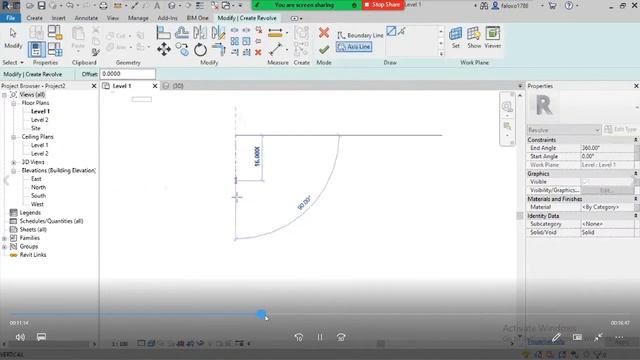The height and width of the screenshot is (360, 640).
Task: Activate the Boundary Line mode
Action: (x=360, y=36)
